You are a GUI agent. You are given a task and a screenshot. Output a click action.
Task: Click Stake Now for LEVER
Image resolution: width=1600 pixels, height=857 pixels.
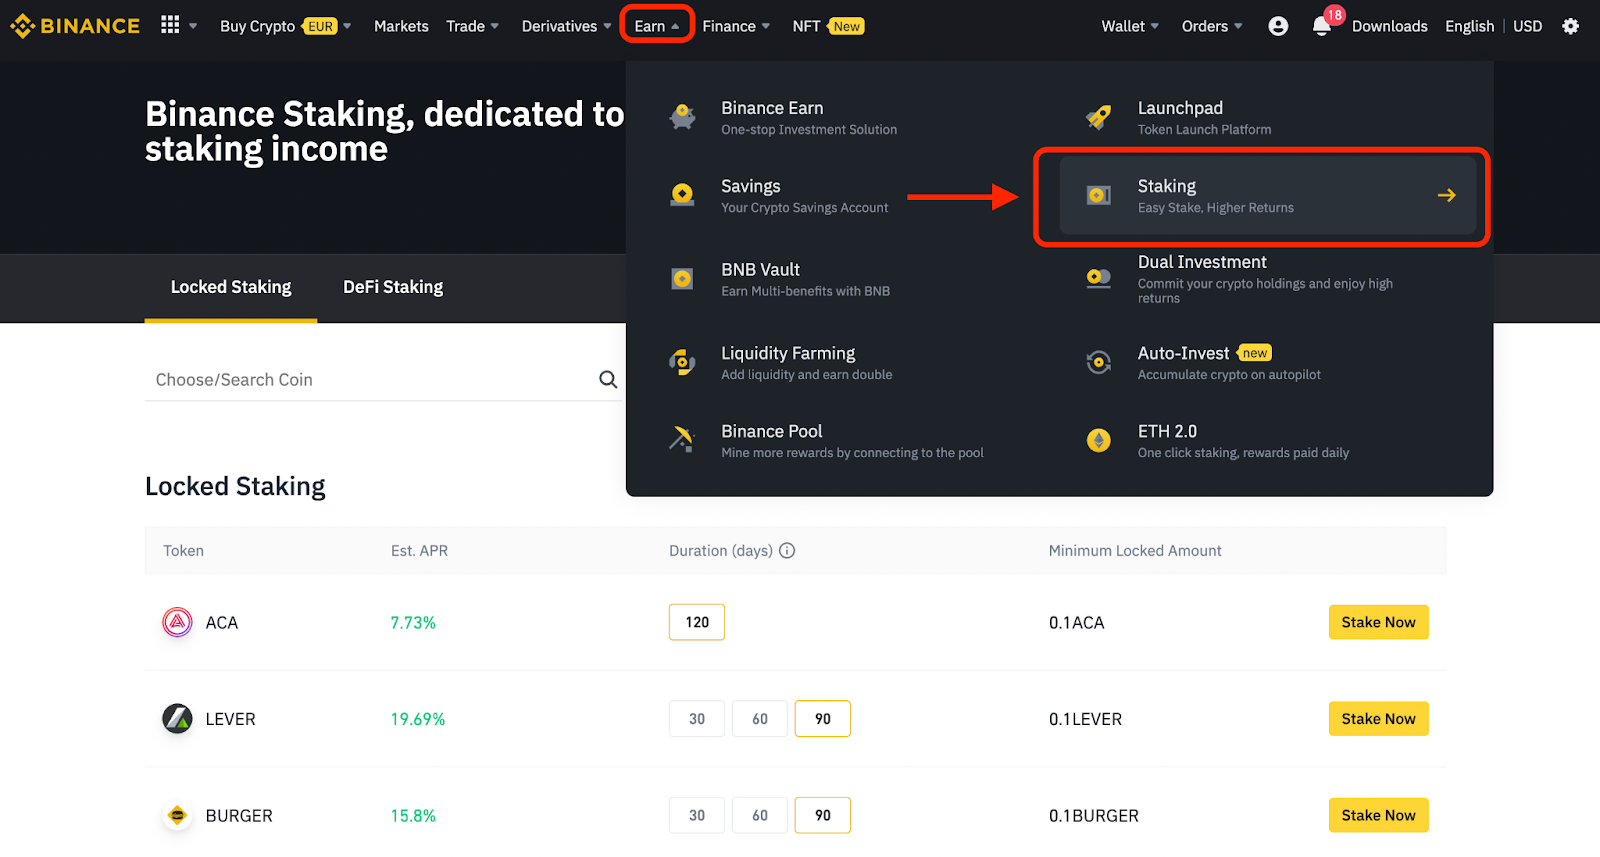1379,719
